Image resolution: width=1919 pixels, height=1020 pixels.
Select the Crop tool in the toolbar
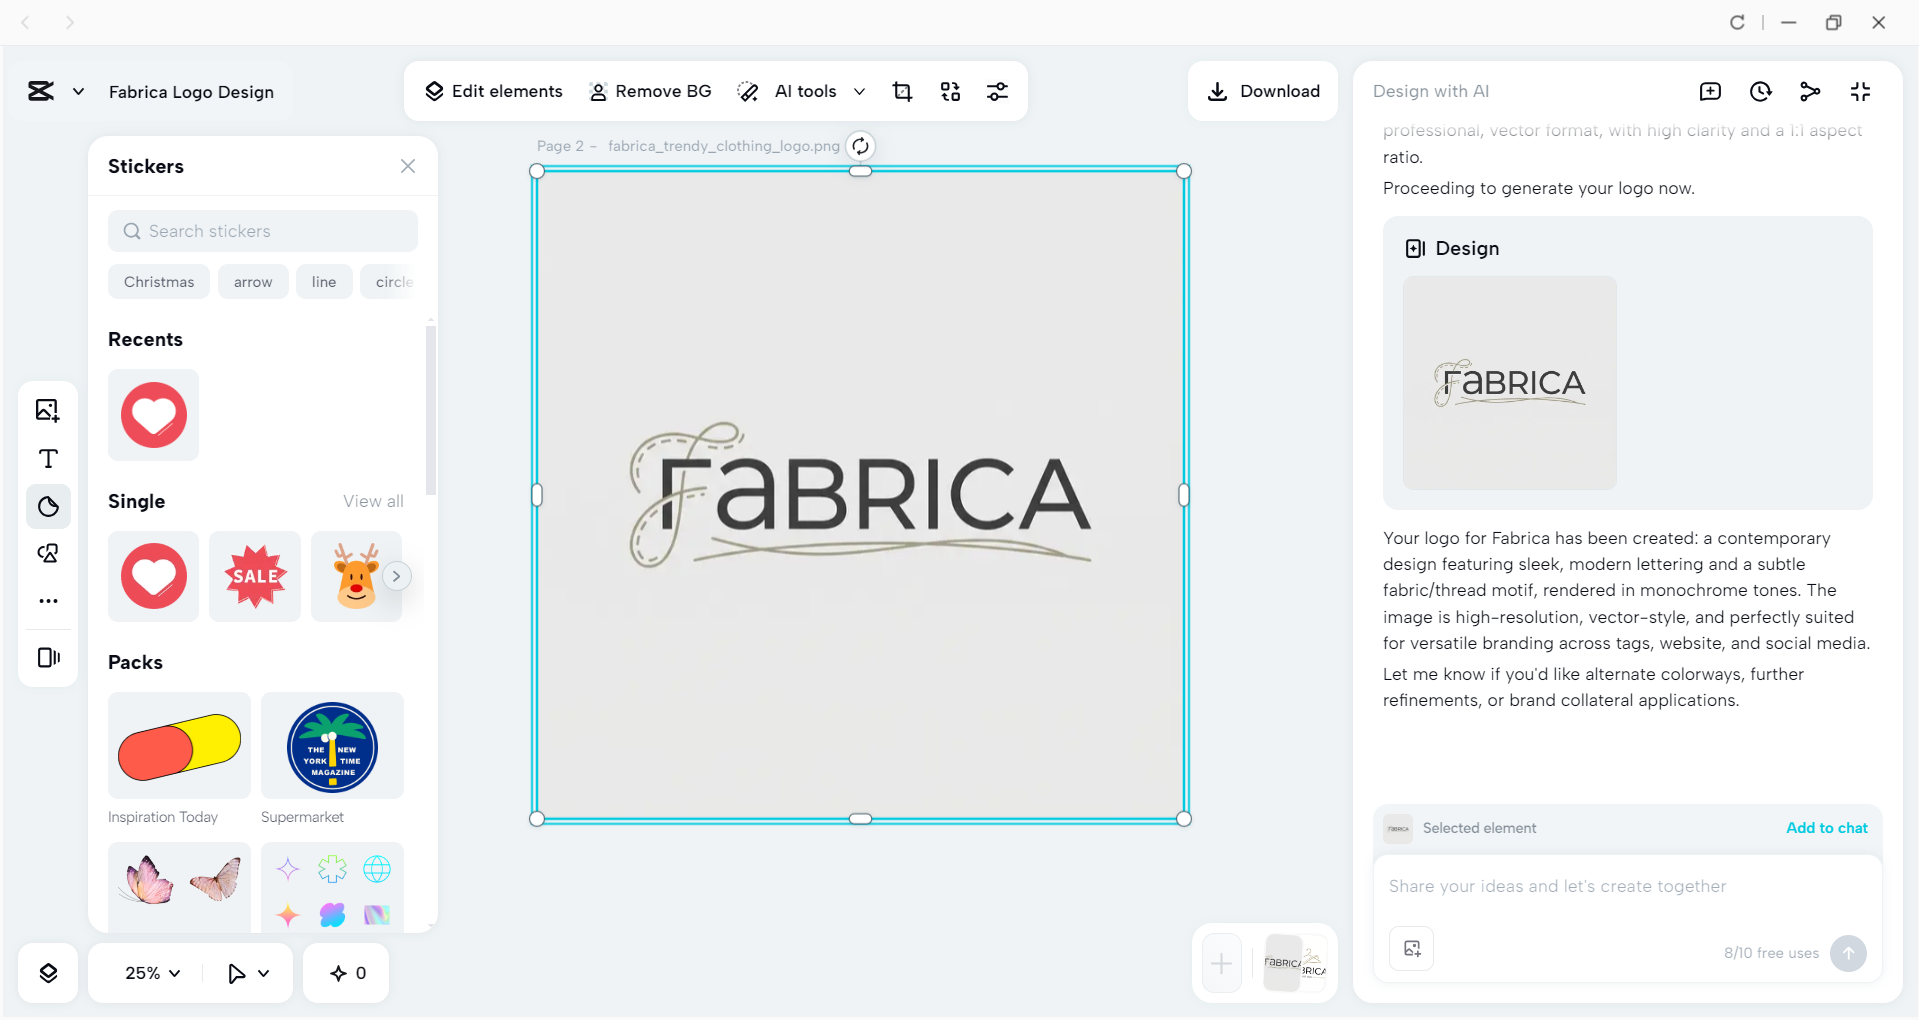point(902,91)
